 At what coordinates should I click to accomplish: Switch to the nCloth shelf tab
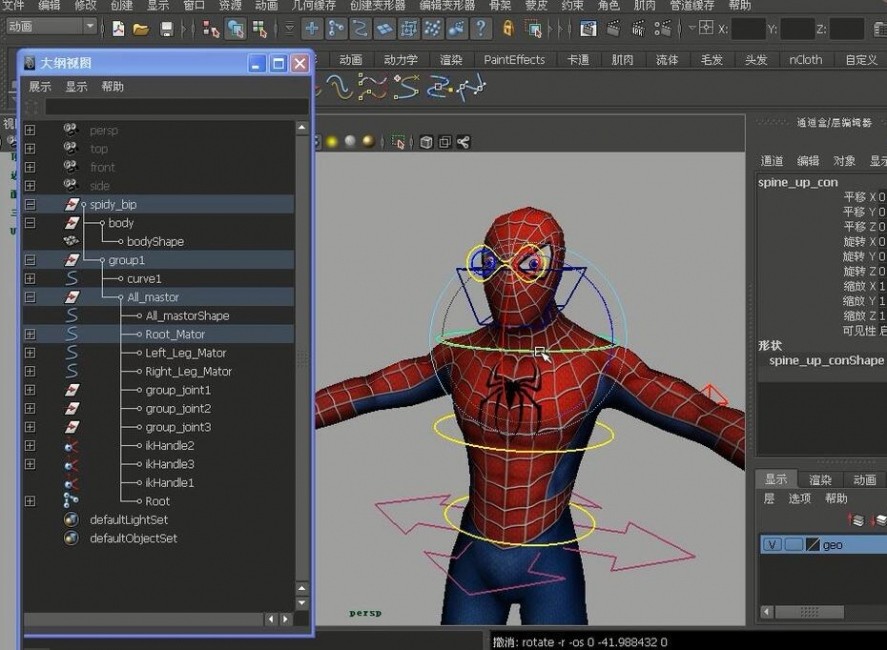tap(806, 59)
